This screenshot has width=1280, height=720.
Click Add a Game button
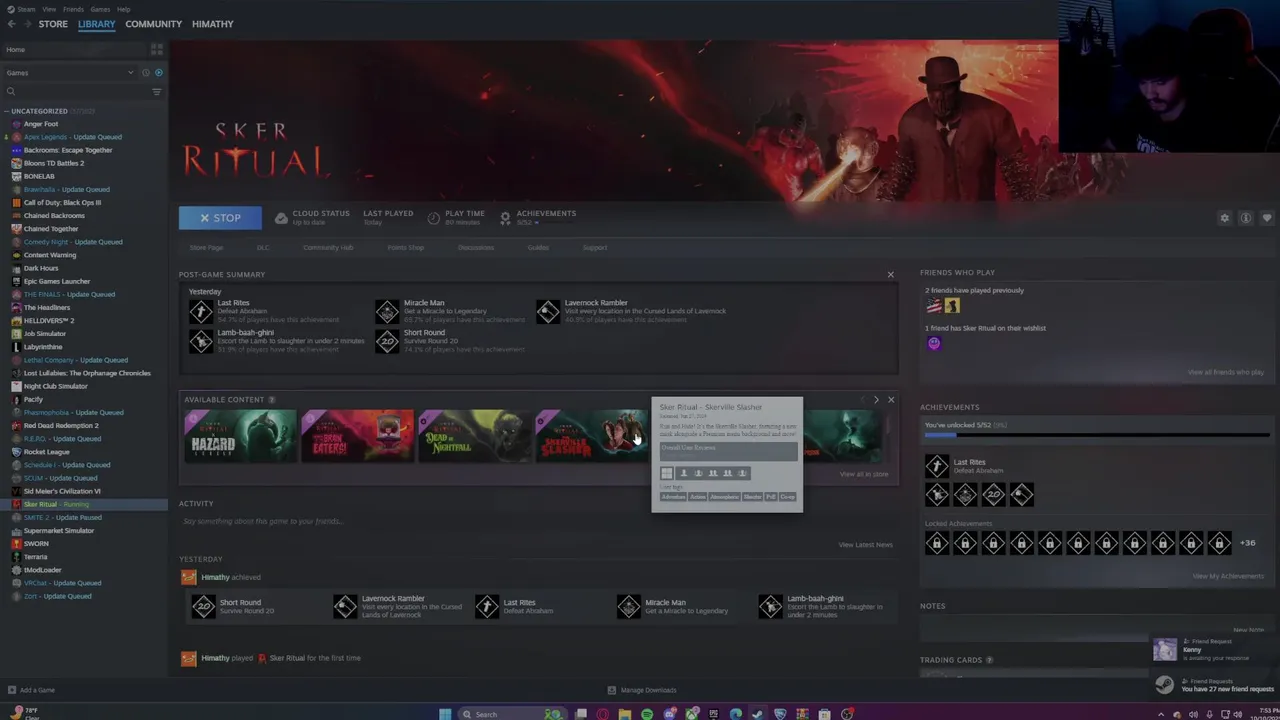coord(31,690)
